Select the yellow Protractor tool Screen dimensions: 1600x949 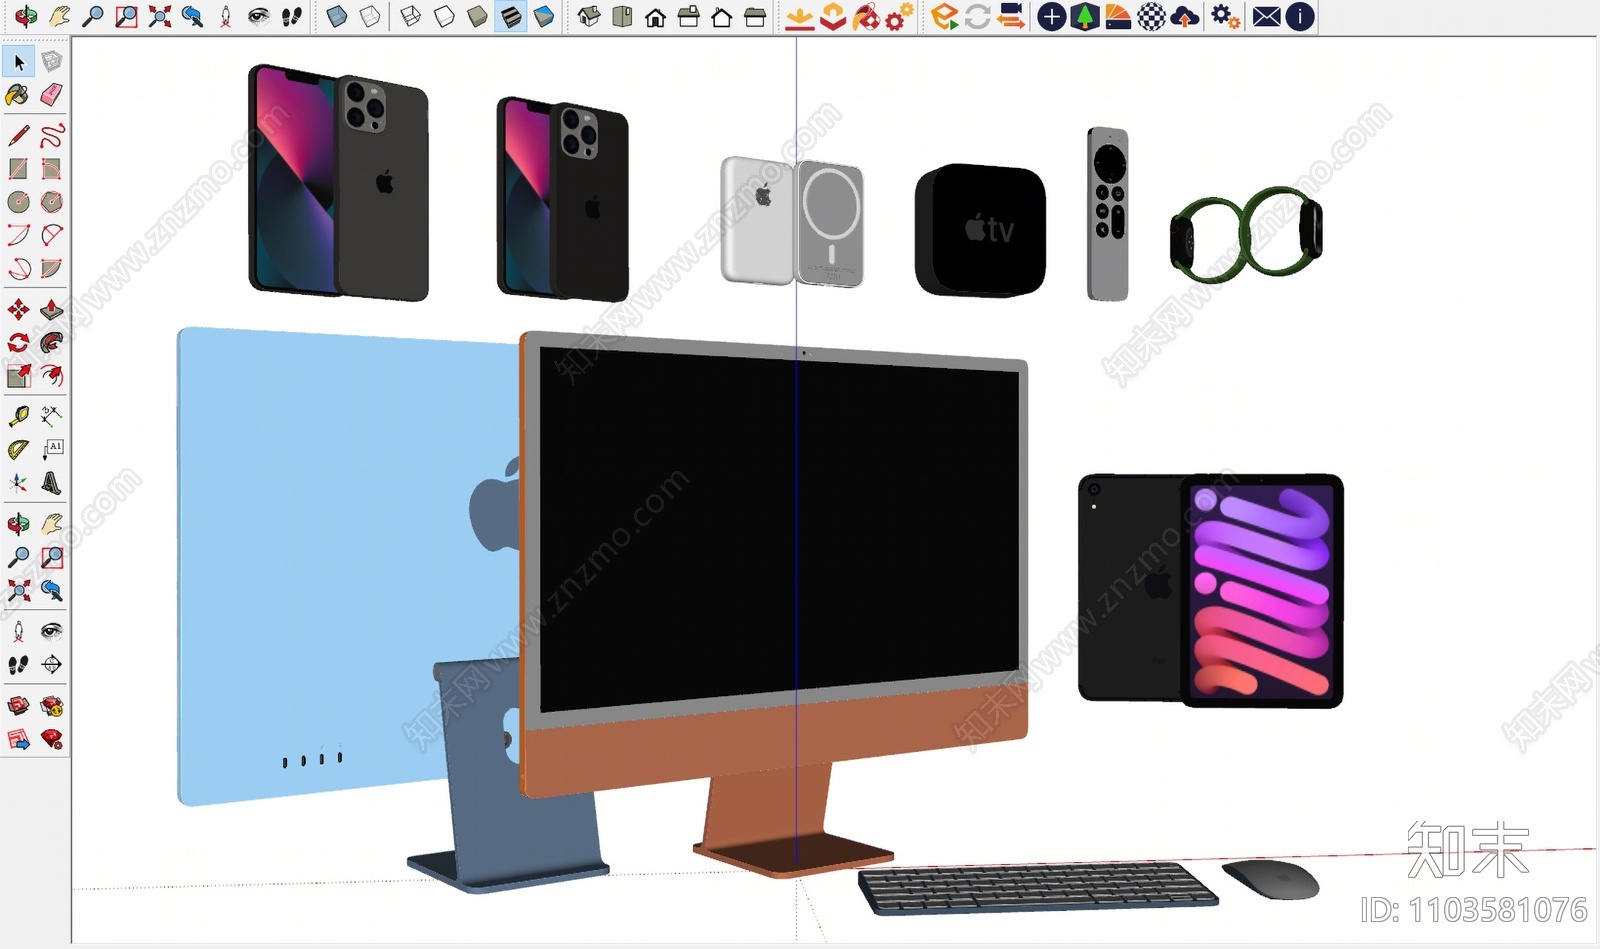click(x=18, y=450)
